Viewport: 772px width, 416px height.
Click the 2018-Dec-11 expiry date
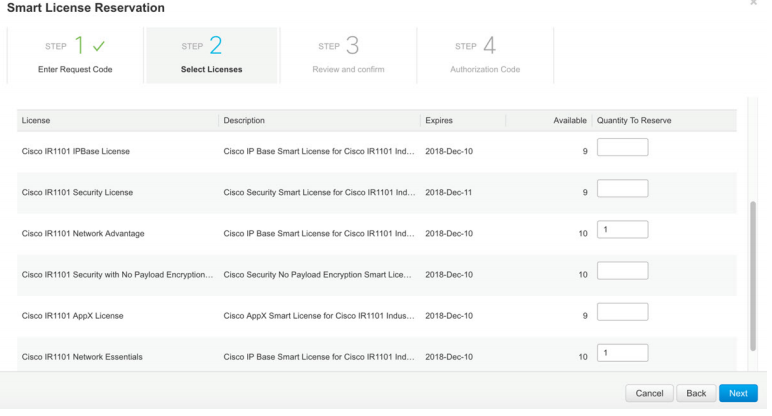click(x=449, y=192)
